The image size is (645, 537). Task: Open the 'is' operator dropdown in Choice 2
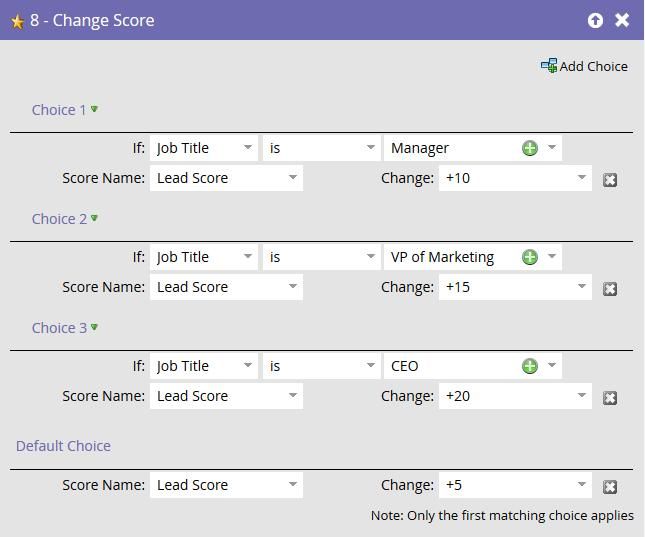[371, 257]
